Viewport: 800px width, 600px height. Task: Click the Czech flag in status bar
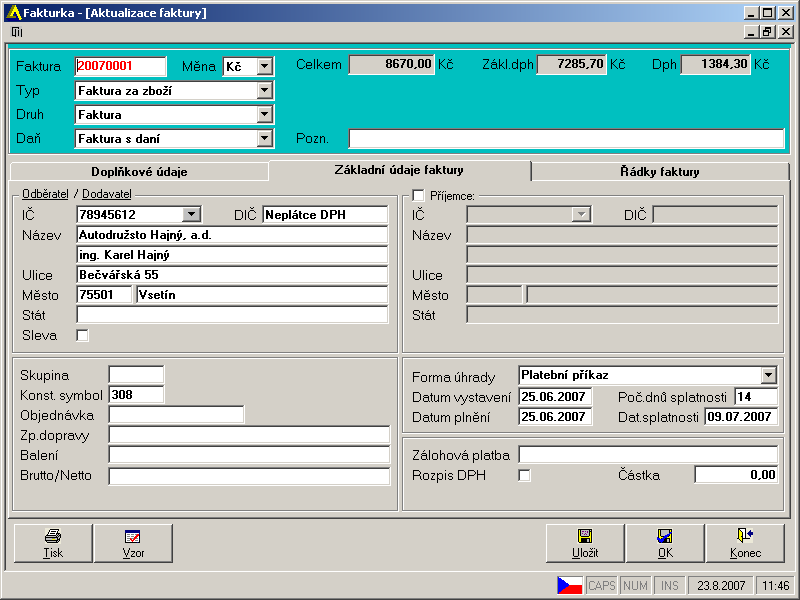tap(569, 585)
